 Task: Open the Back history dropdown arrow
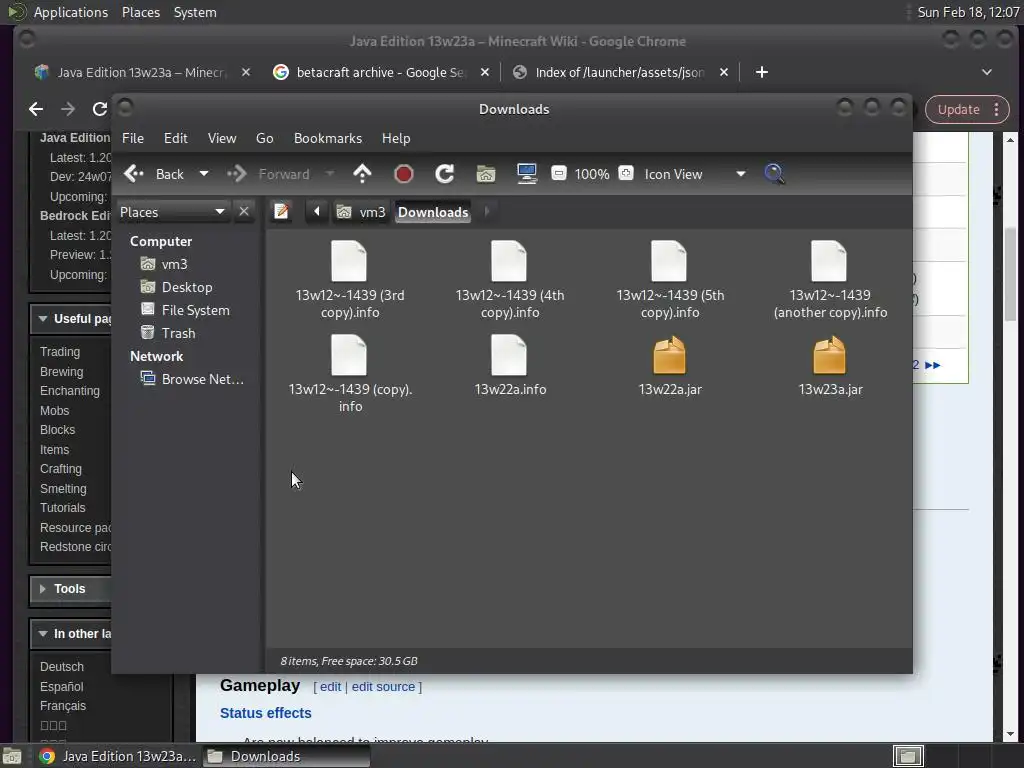point(204,174)
